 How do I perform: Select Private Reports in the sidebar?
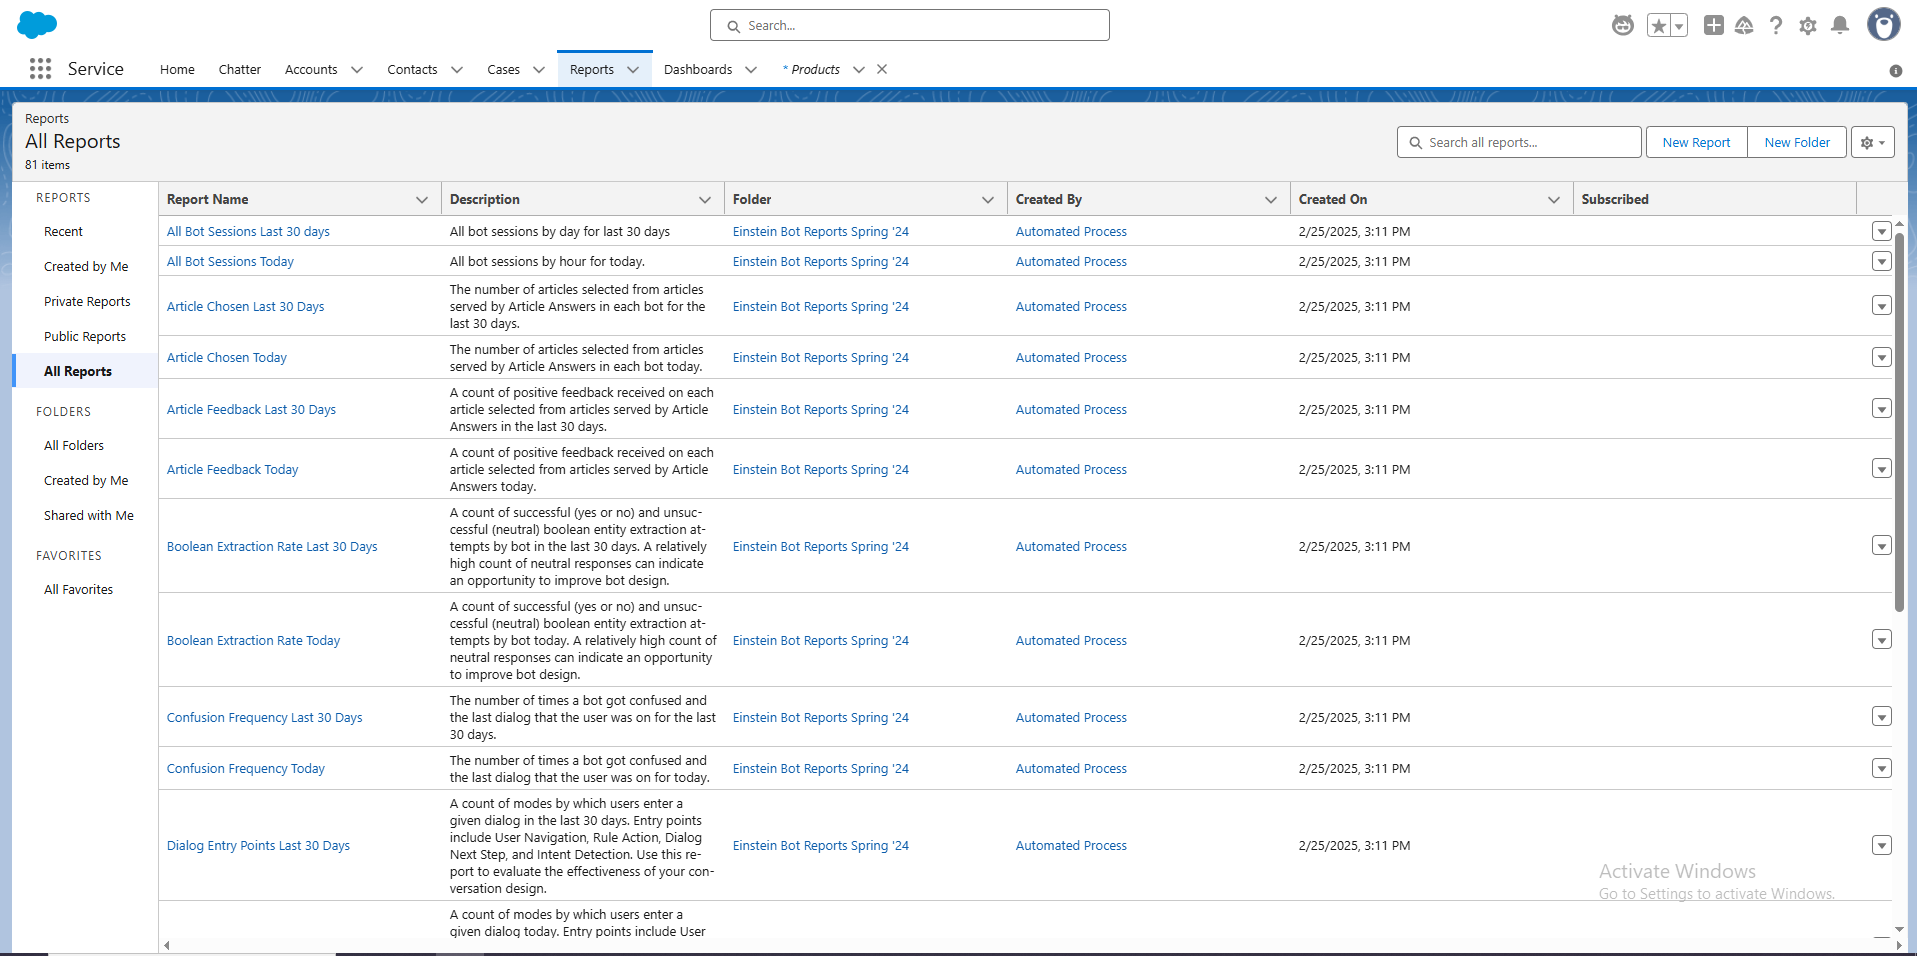(85, 301)
